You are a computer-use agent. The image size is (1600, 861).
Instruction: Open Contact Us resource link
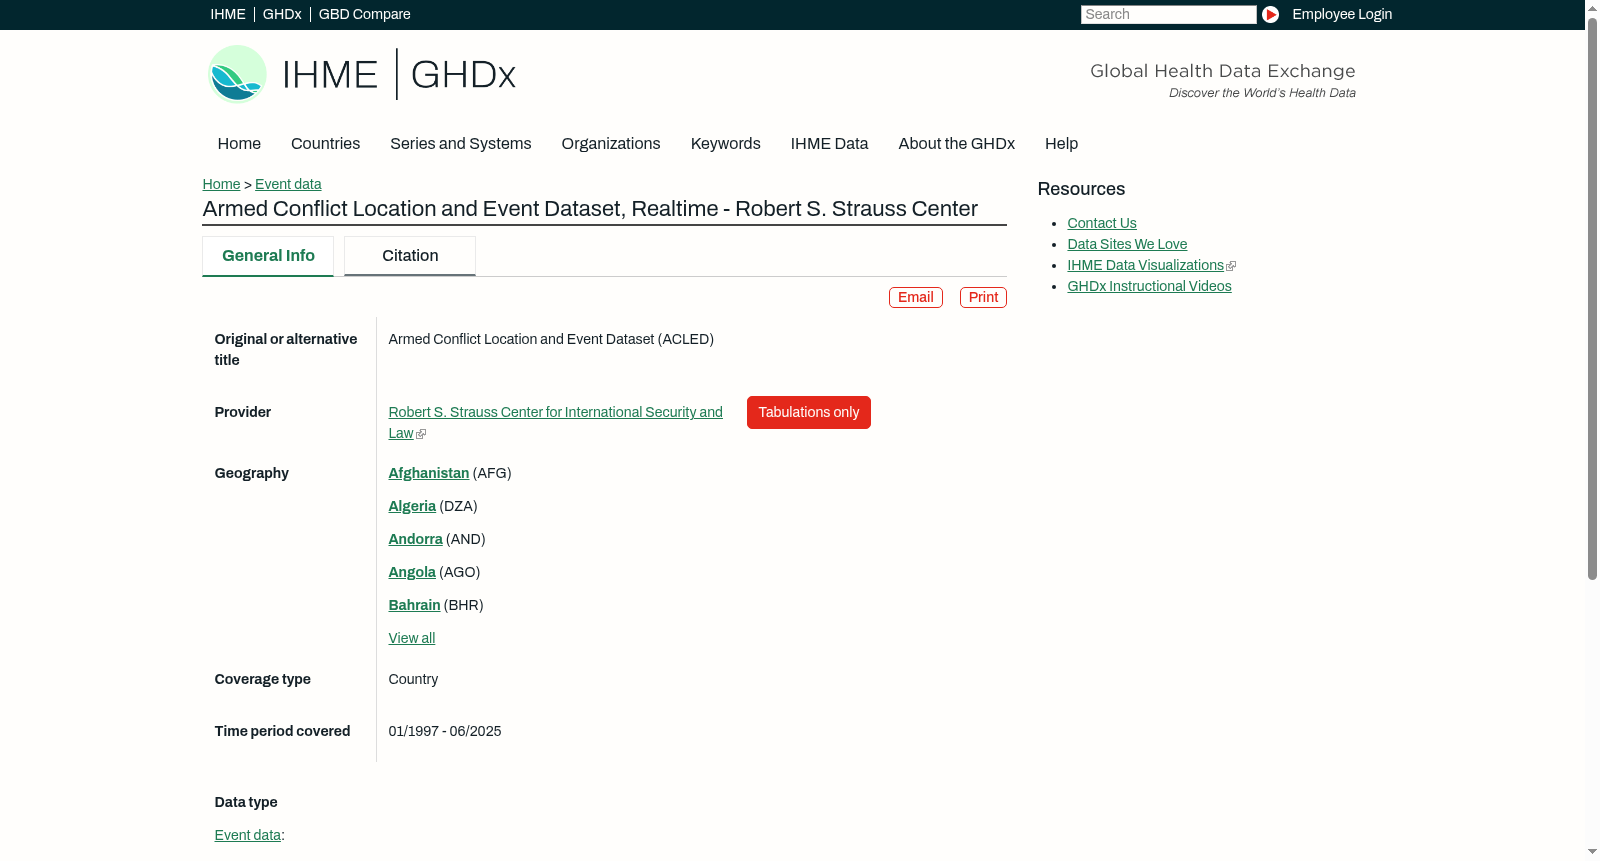pyautogui.click(x=1102, y=224)
